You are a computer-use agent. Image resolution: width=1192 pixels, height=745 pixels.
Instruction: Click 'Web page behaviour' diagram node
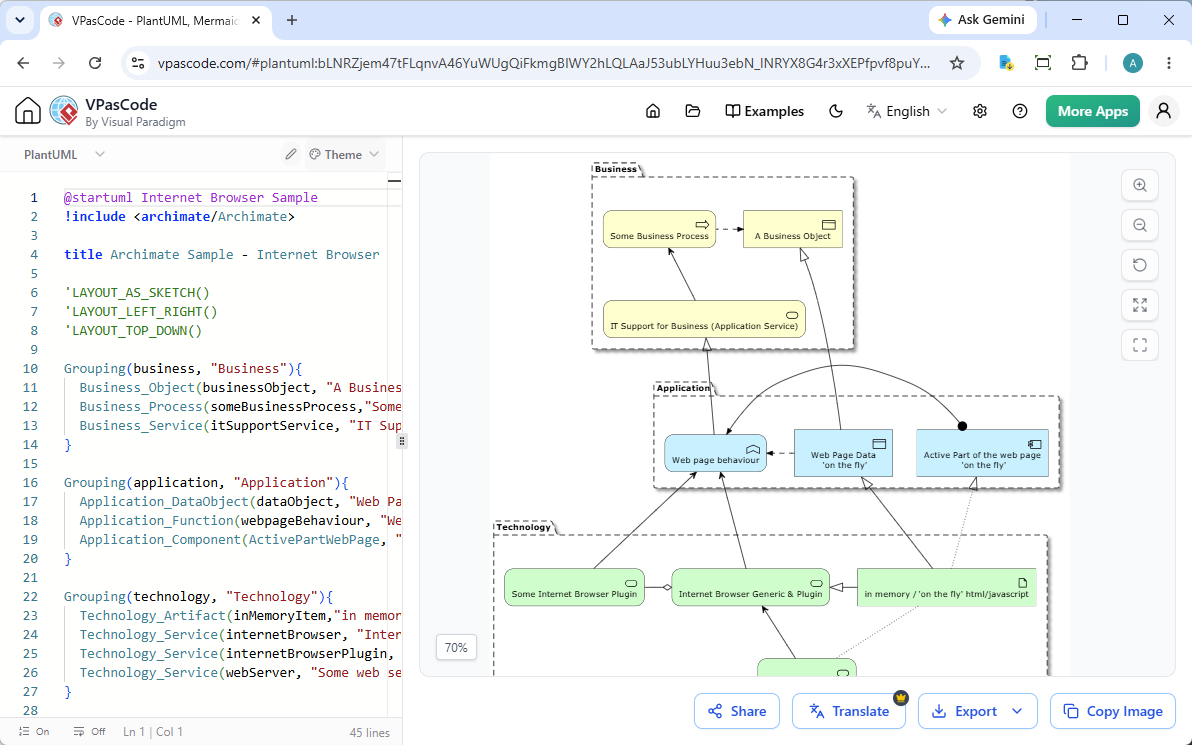coord(715,453)
